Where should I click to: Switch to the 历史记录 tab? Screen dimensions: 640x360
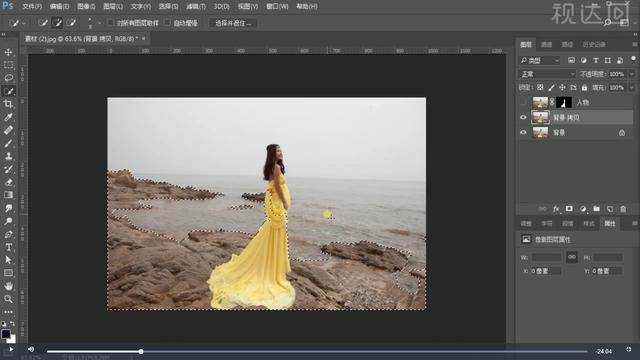[594, 44]
